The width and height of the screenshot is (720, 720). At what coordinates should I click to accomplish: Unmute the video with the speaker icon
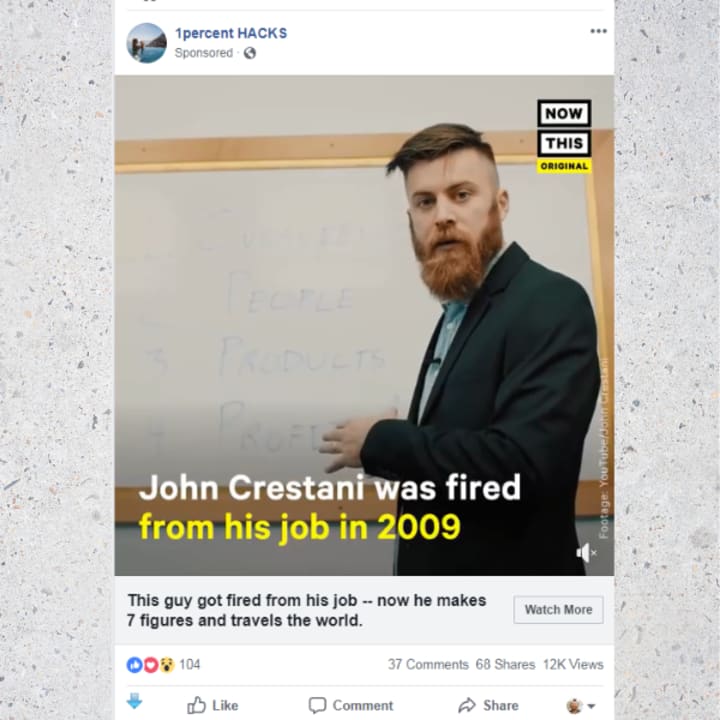click(586, 553)
